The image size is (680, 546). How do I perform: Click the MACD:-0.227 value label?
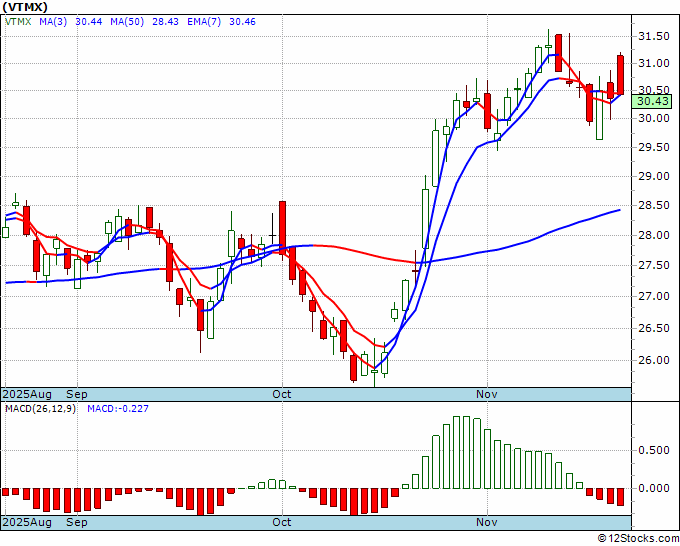(118, 409)
